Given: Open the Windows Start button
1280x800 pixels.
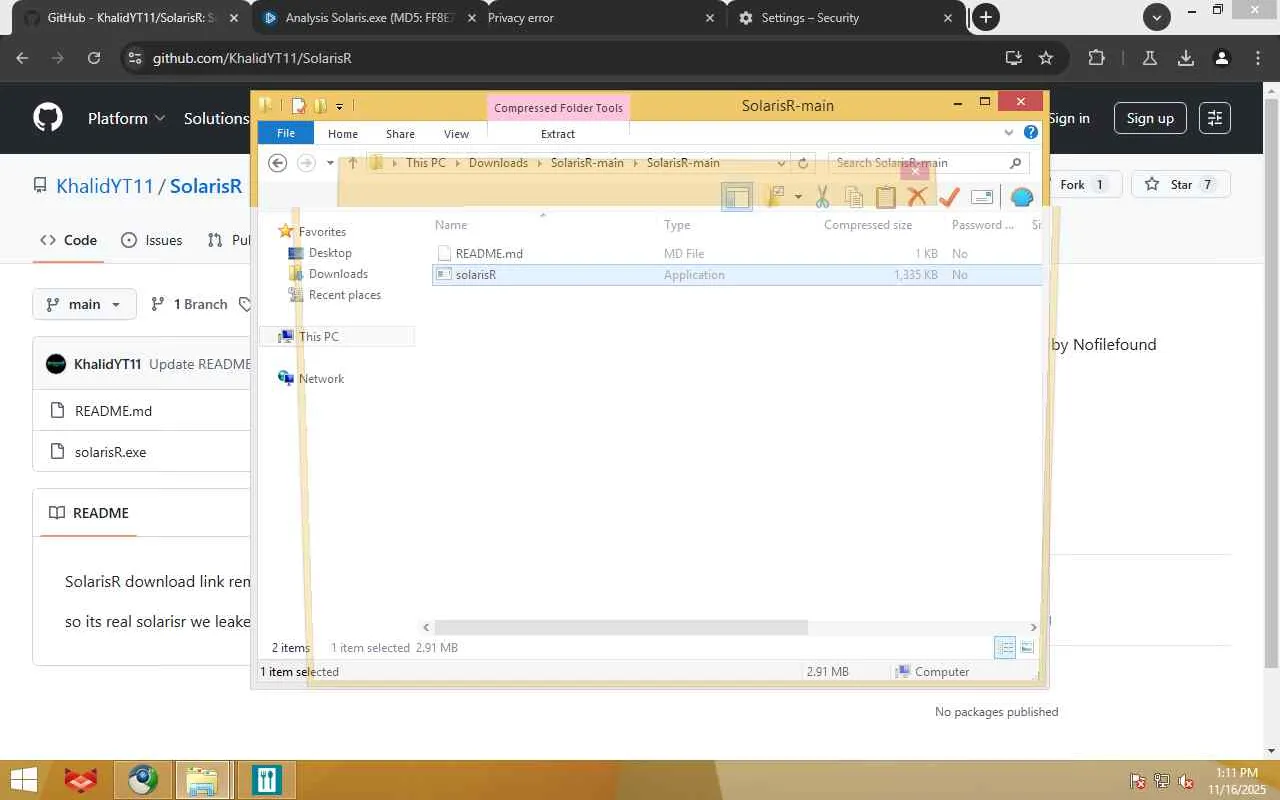Looking at the screenshot, I should (x=23, y=780).
